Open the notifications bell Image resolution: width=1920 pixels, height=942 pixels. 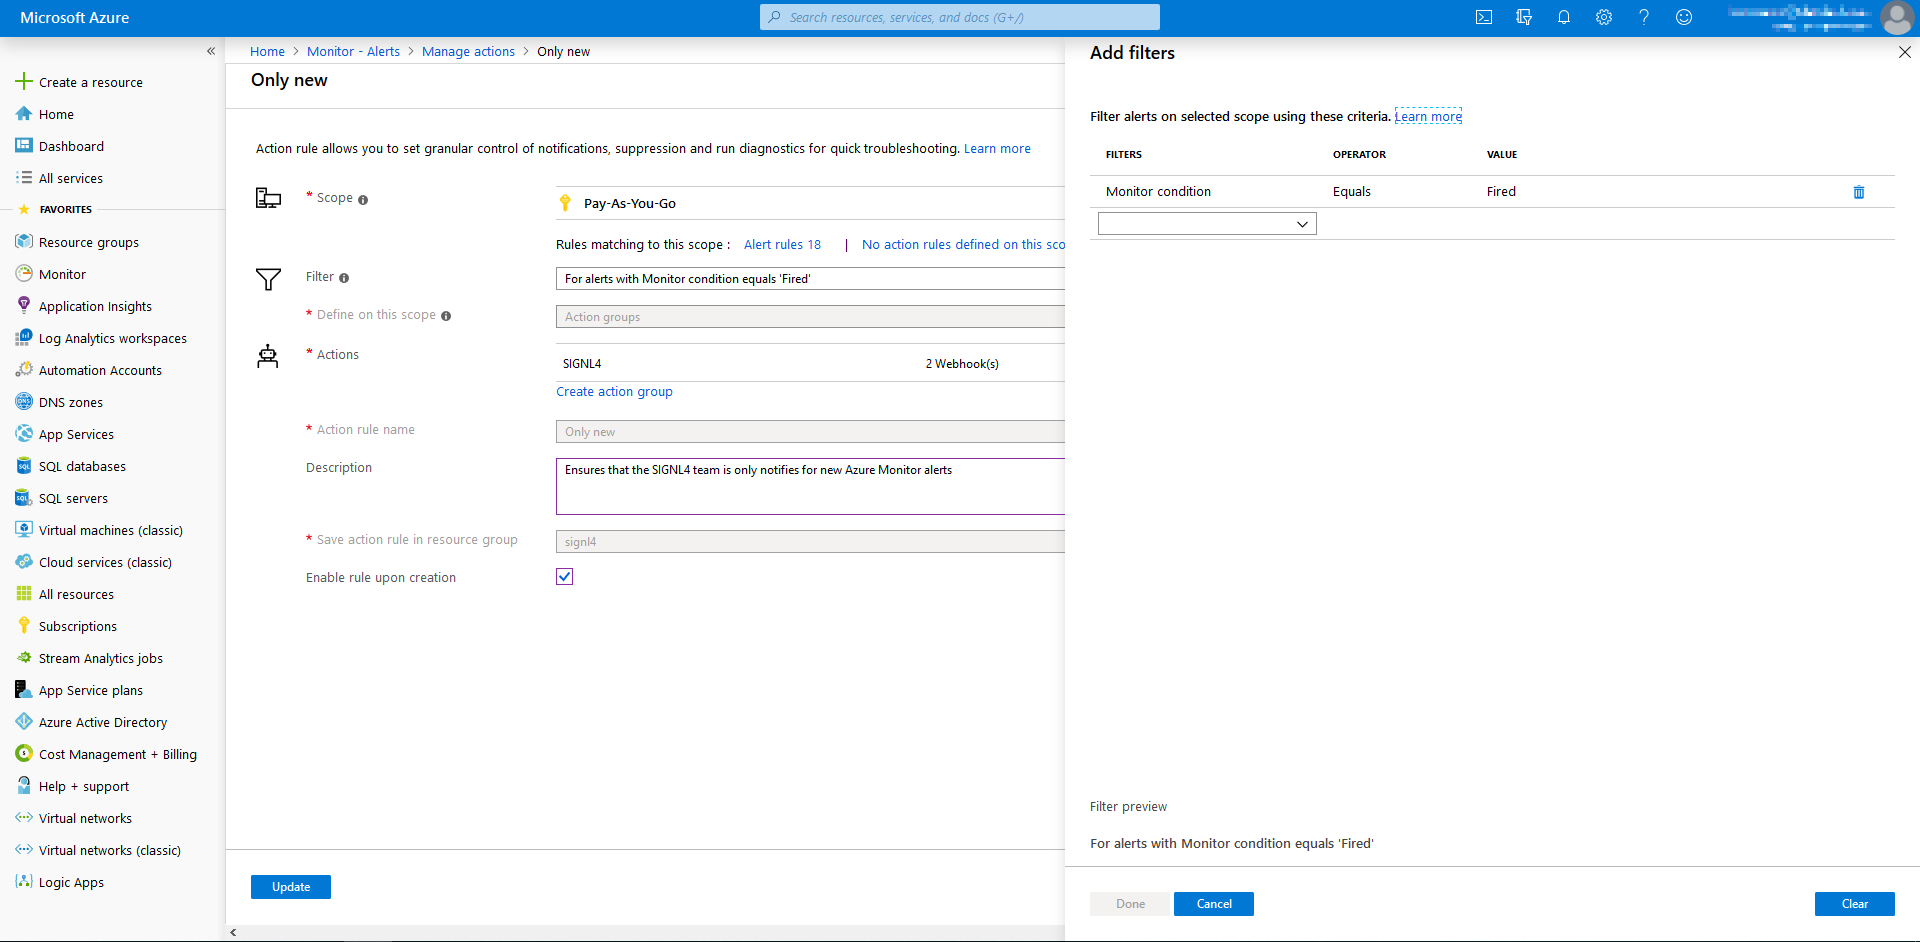coord(1564,17)
